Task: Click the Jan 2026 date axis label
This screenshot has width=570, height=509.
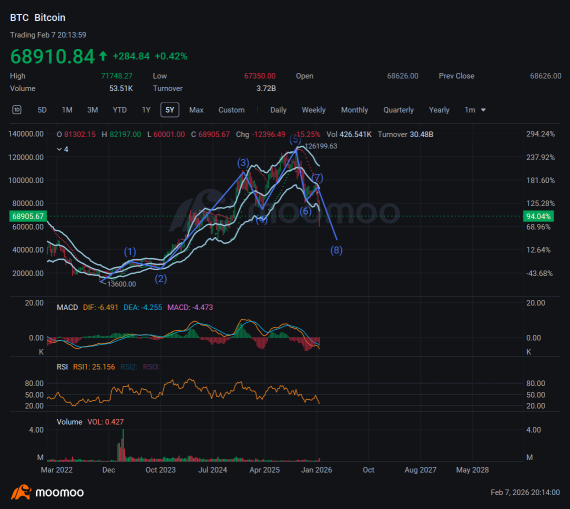Action: pyautogui.click(x=317, y=470)
